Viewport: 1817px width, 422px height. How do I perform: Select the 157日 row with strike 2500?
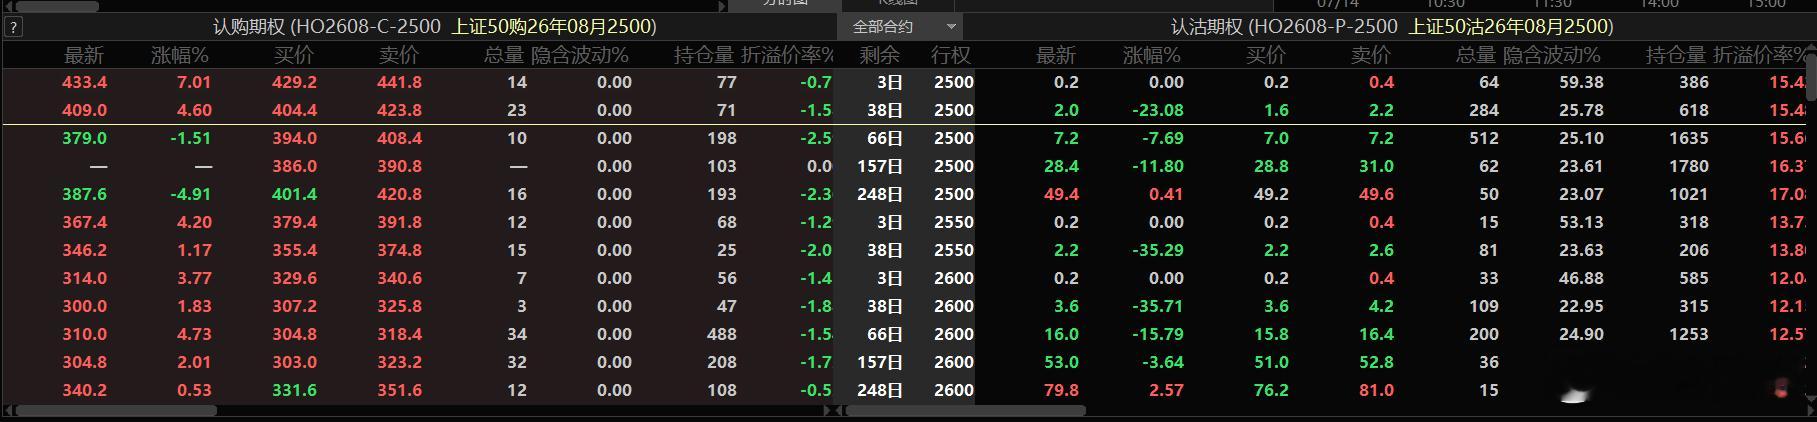pyautogui.click(x=906, y=166)
